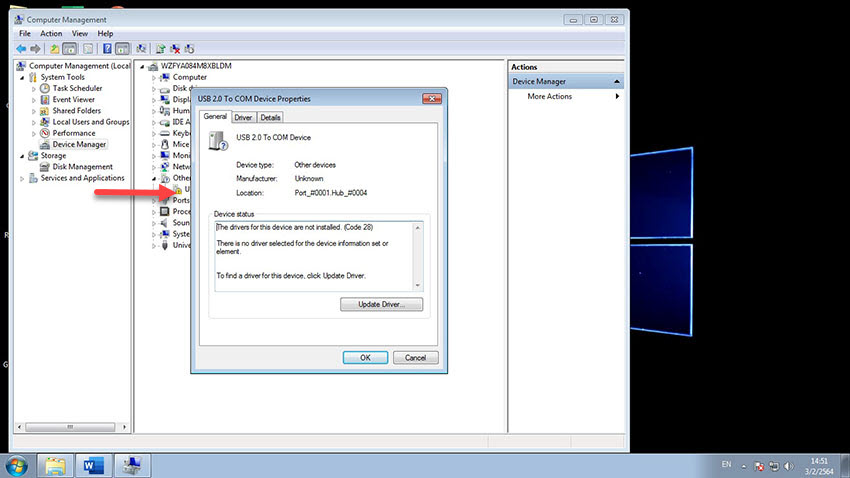Select Device Manager tree node
Image resolution: width=850 pixels, height=478 pixels.
click(79, 144)
